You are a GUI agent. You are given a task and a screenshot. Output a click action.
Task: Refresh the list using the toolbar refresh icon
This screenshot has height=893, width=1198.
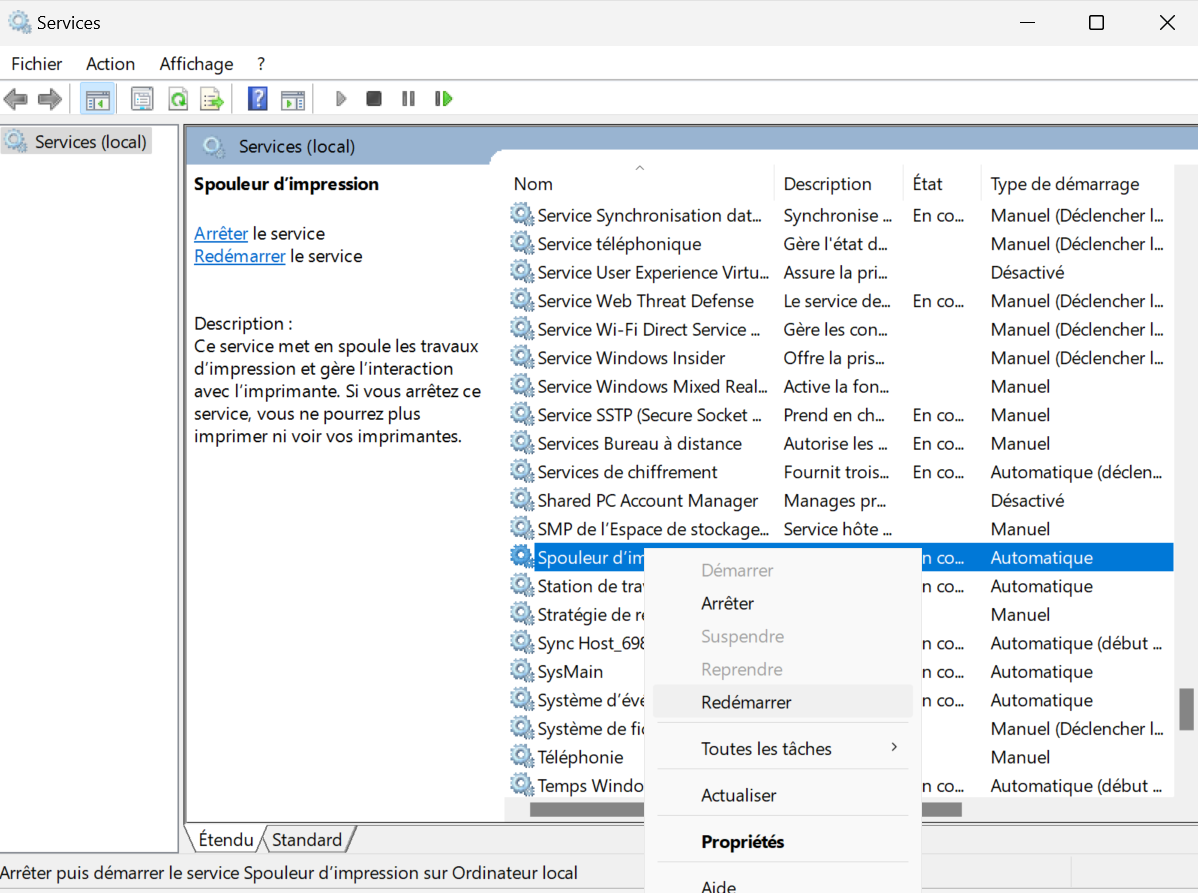pyautogui.click(x=179, y=99)
